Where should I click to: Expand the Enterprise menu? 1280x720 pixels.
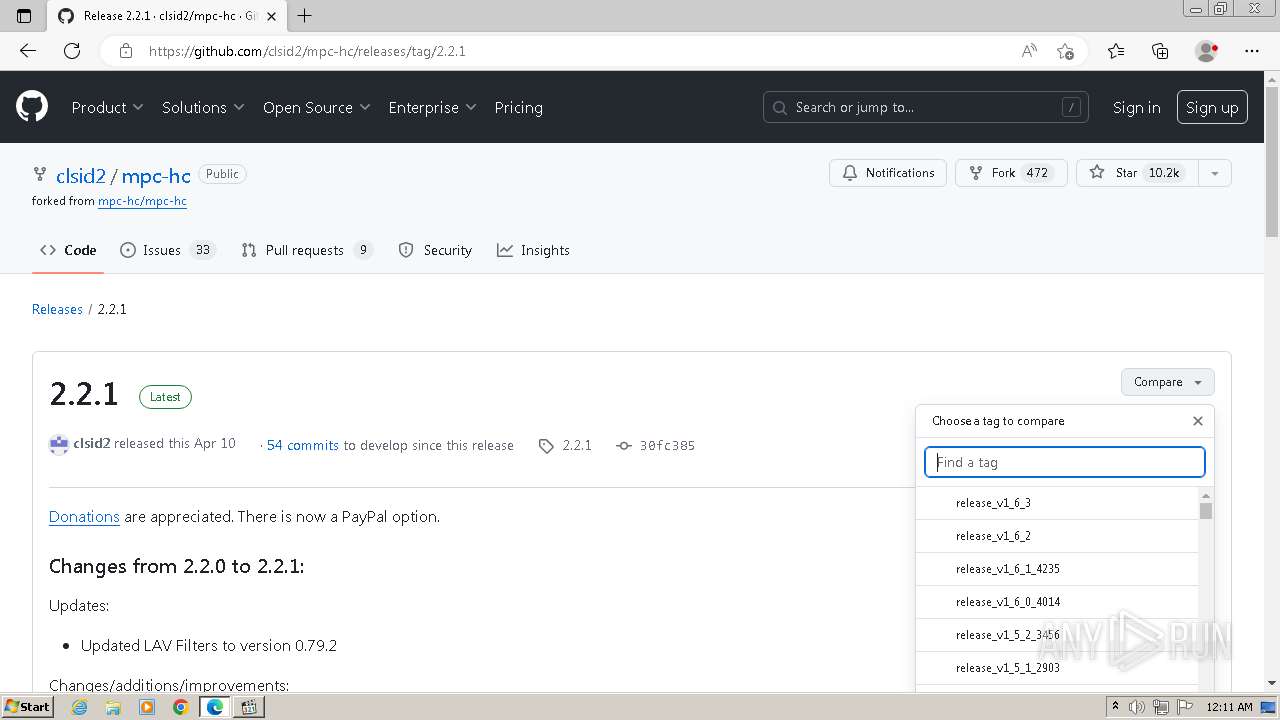click(x=432, y=107)
